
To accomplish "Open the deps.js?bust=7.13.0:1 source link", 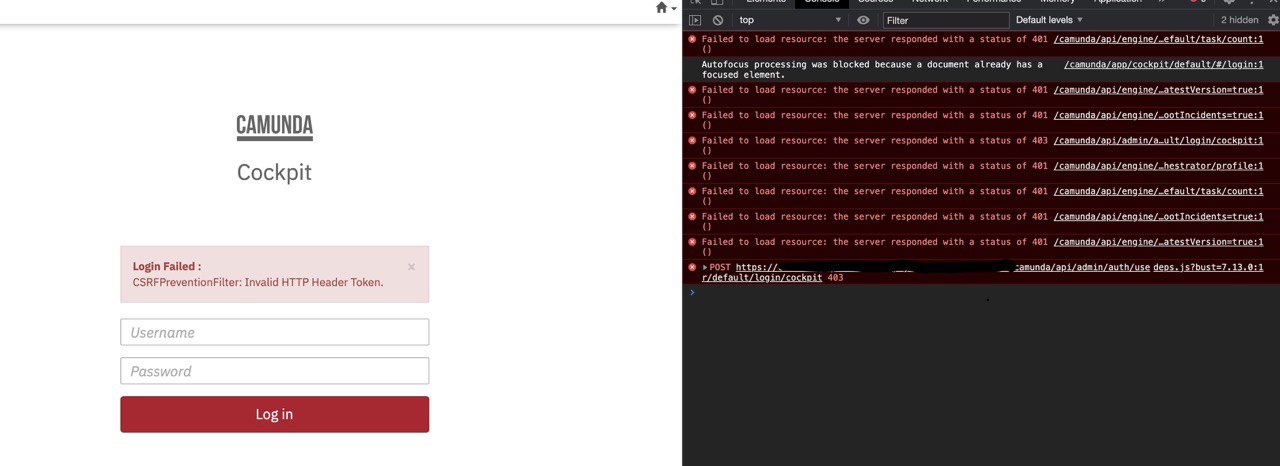I will tap(1208, 267).
